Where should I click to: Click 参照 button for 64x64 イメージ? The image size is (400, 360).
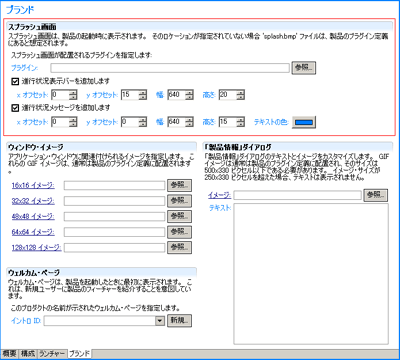[179, 232]
